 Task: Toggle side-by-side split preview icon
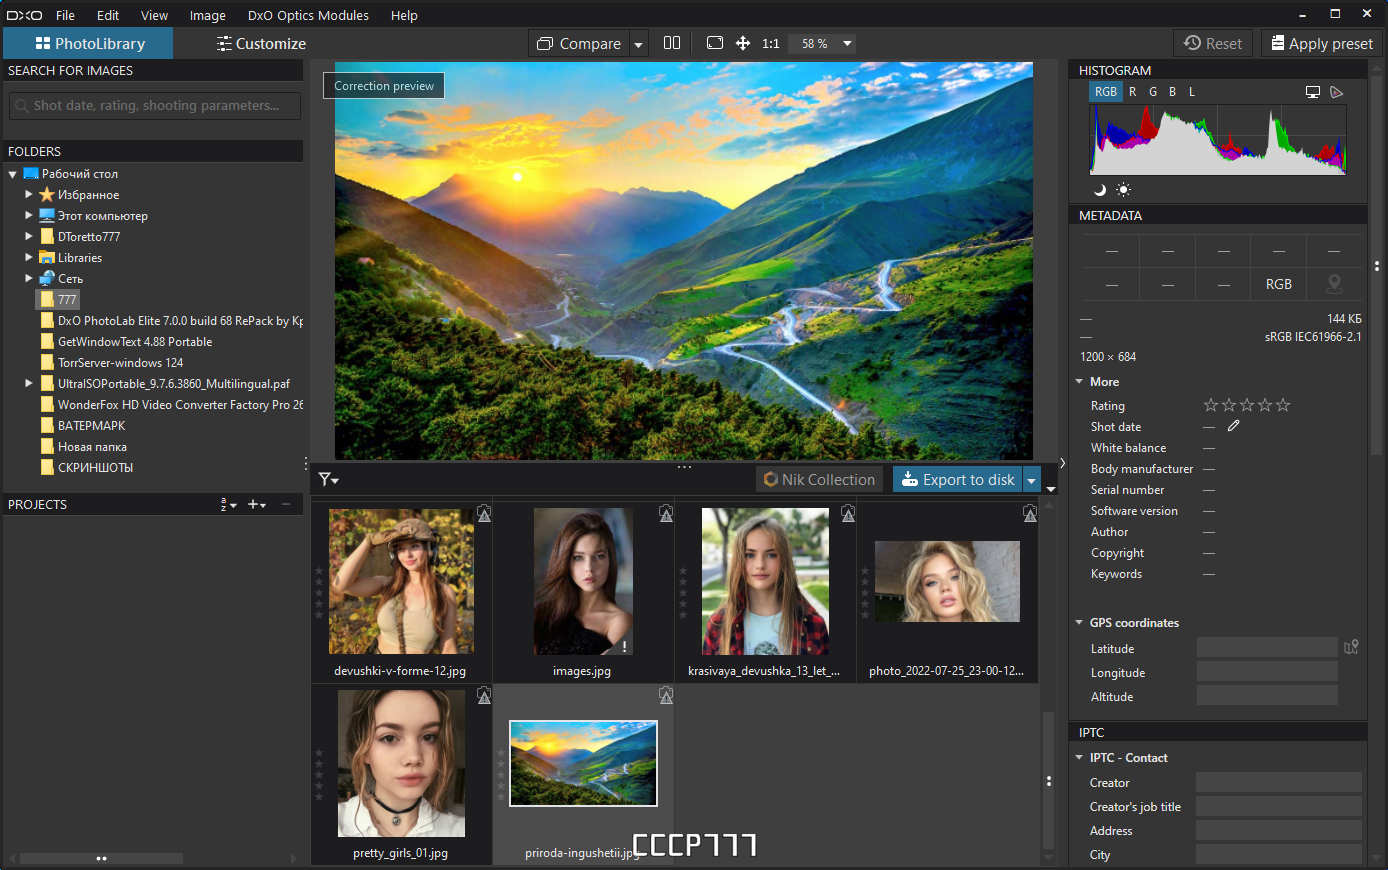point(672,43)
